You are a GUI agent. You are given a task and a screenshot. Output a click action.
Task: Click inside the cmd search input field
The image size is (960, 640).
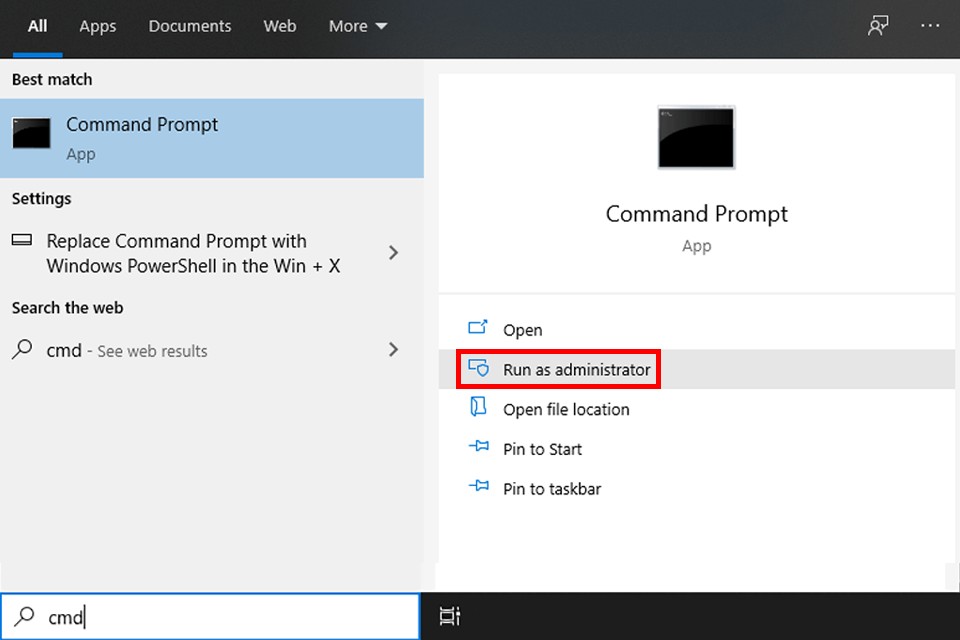point(200,617)
